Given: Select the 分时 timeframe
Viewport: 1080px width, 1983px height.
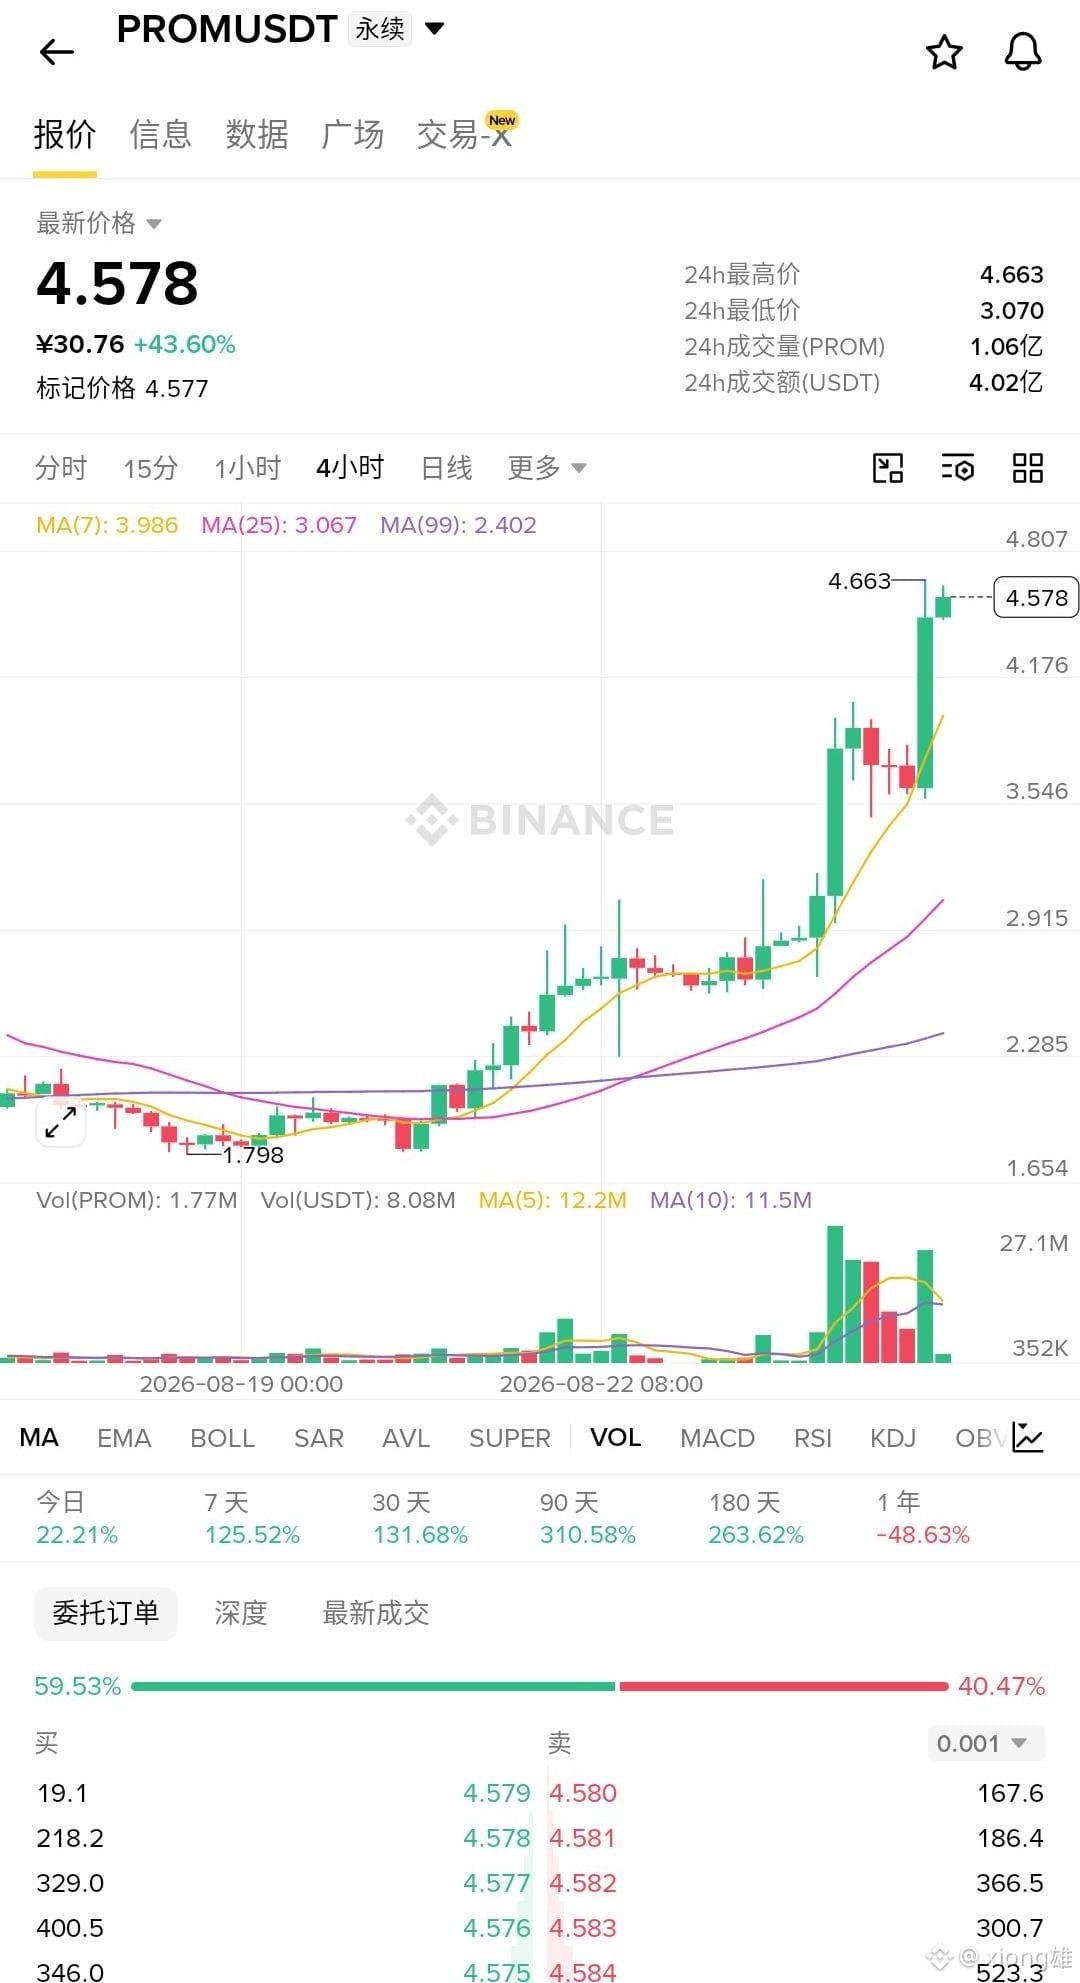Looking at the screenshot, I should point(61,468).
